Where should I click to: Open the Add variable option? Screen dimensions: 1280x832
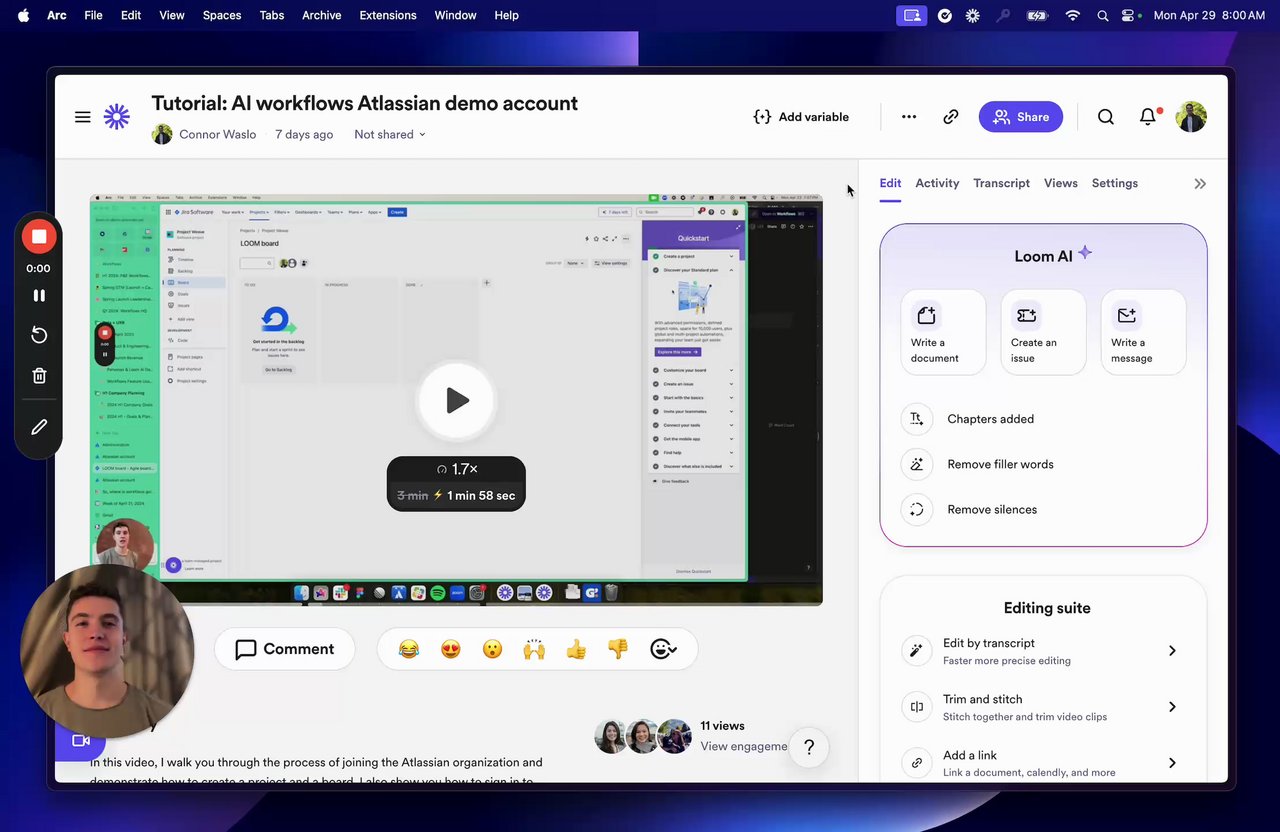tap(801, 117)
